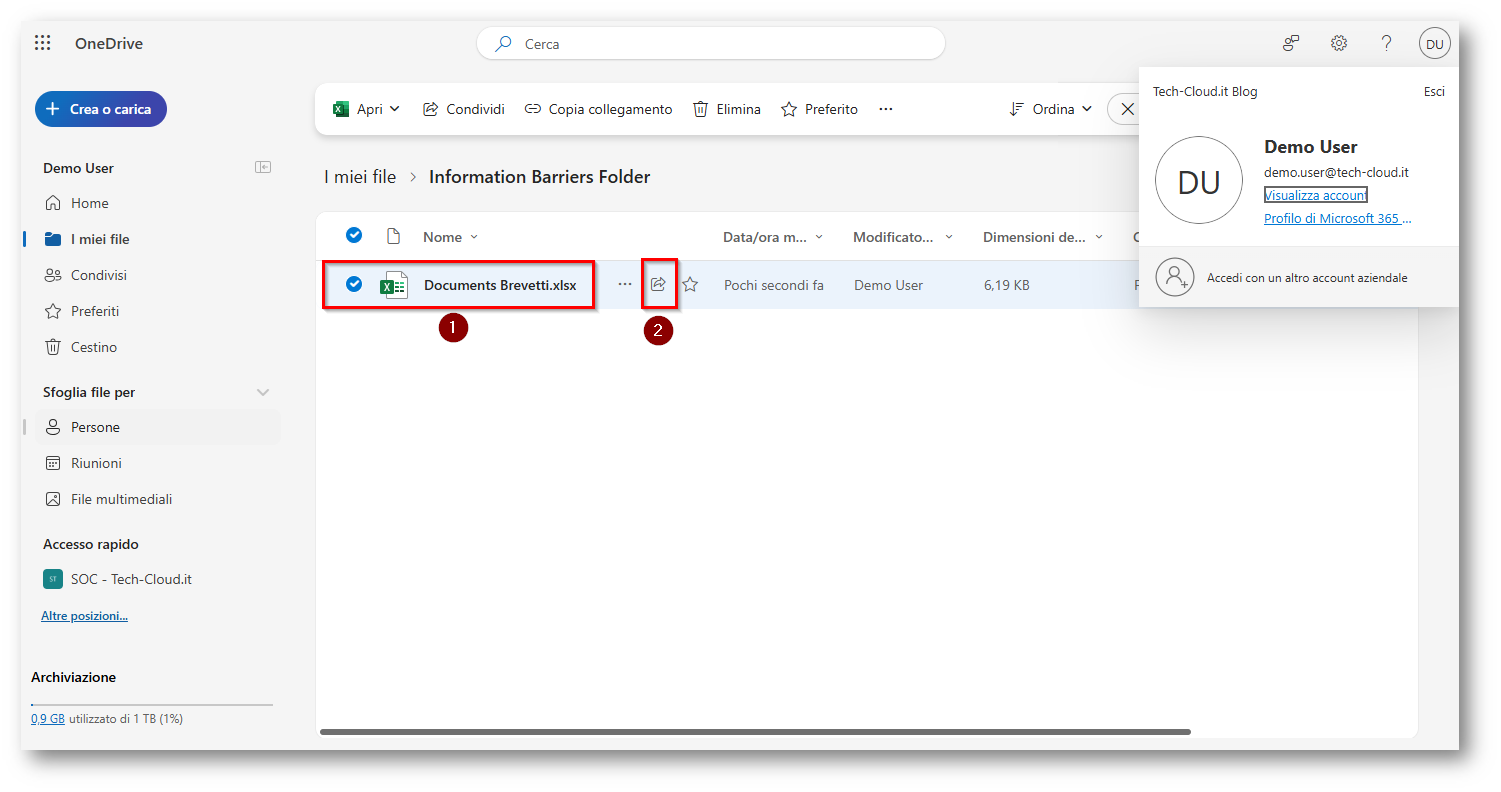Open the help question mark icon
1501x792 pixels.
(1386, 43)
